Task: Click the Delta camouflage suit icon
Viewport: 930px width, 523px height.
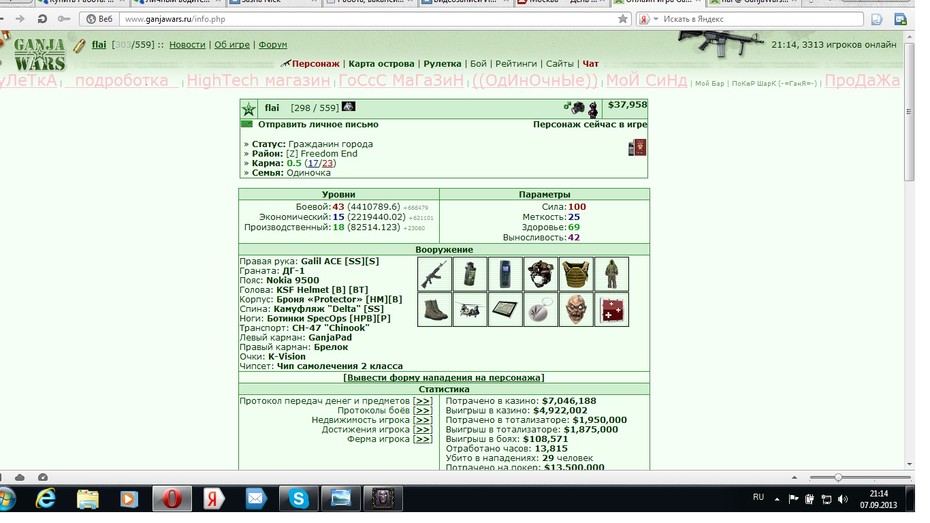Action: click(611, 274)
